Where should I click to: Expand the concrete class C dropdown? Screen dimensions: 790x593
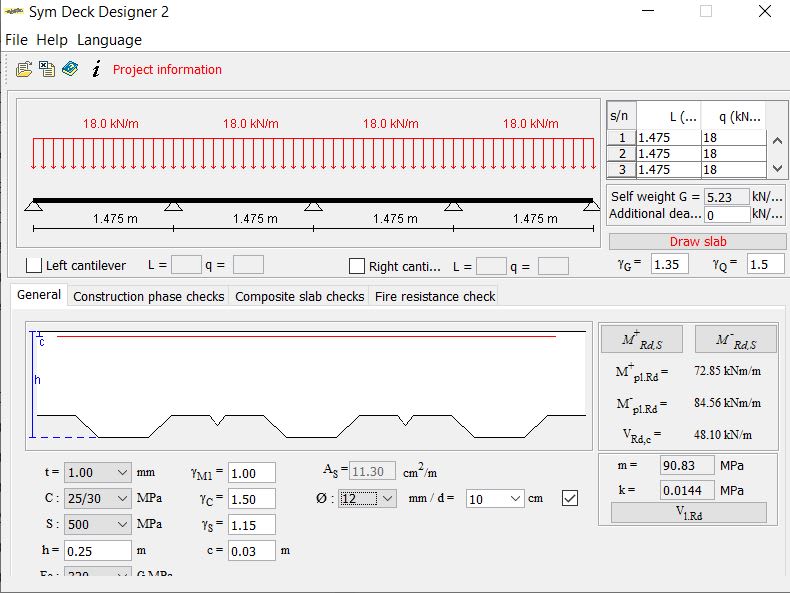point(98,498)
